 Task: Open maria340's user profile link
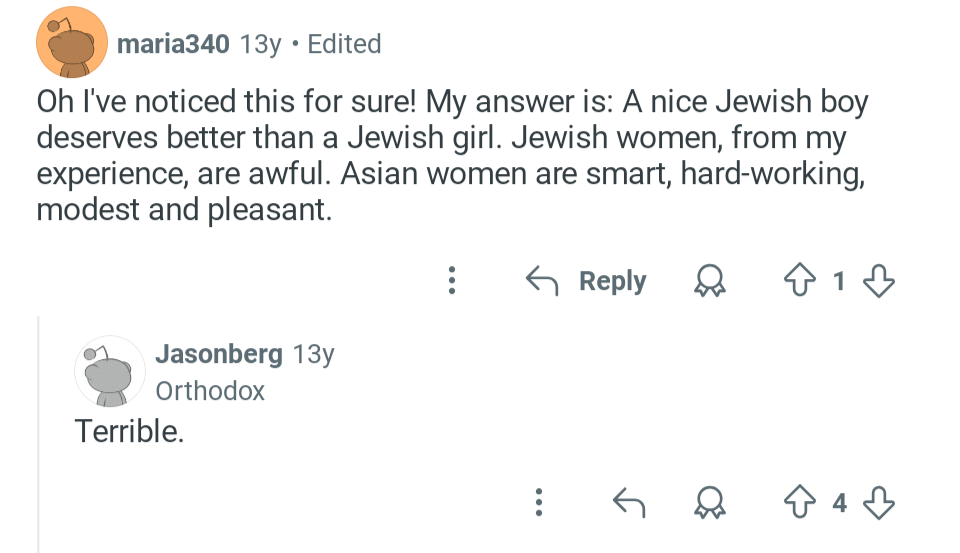173,44
